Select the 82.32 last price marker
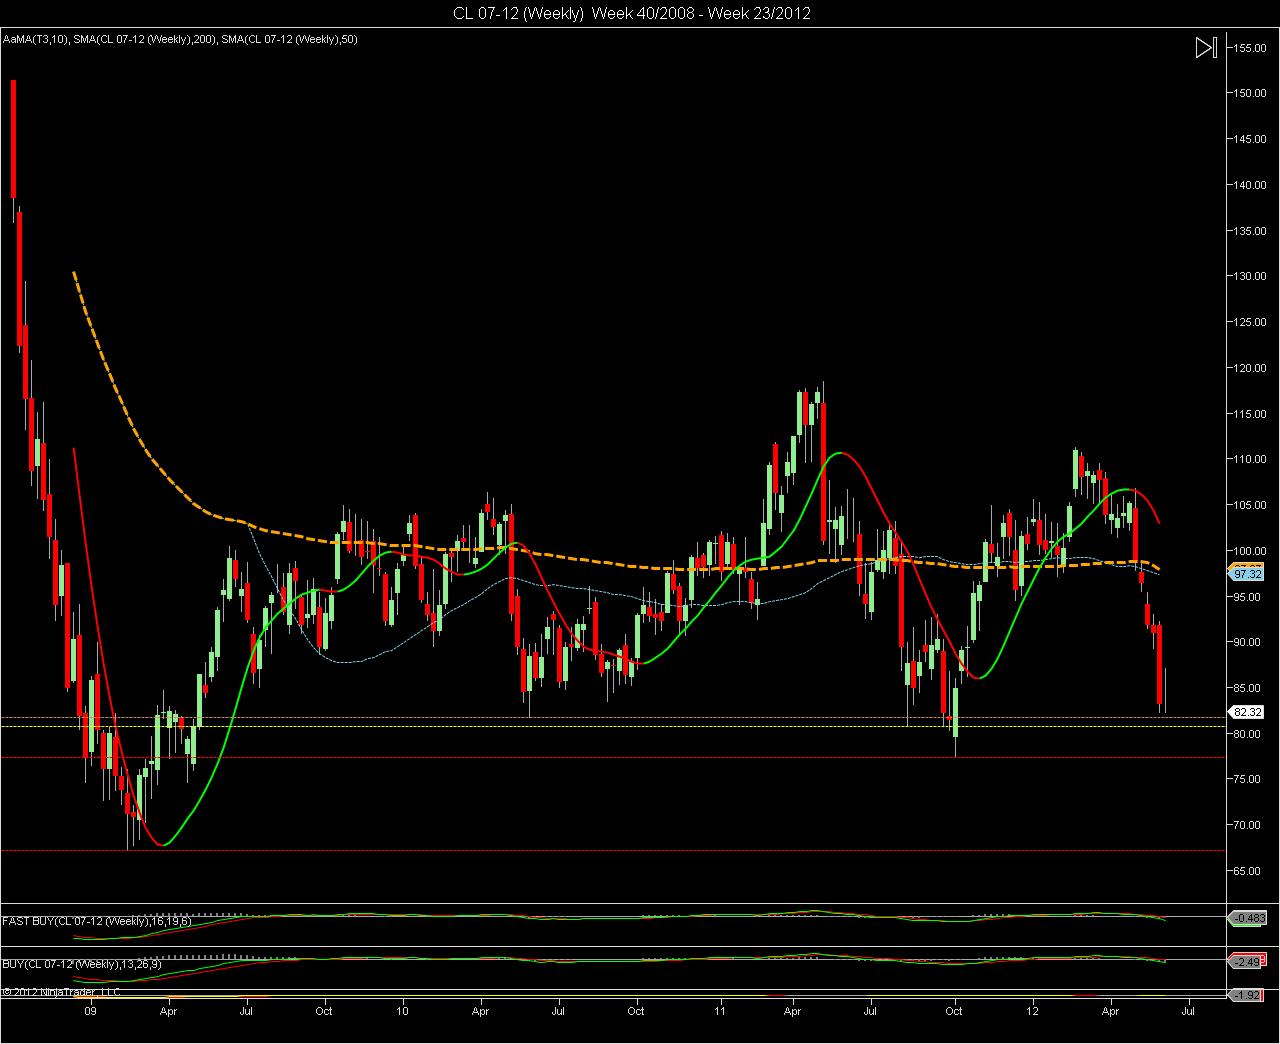 (1246, 712)
